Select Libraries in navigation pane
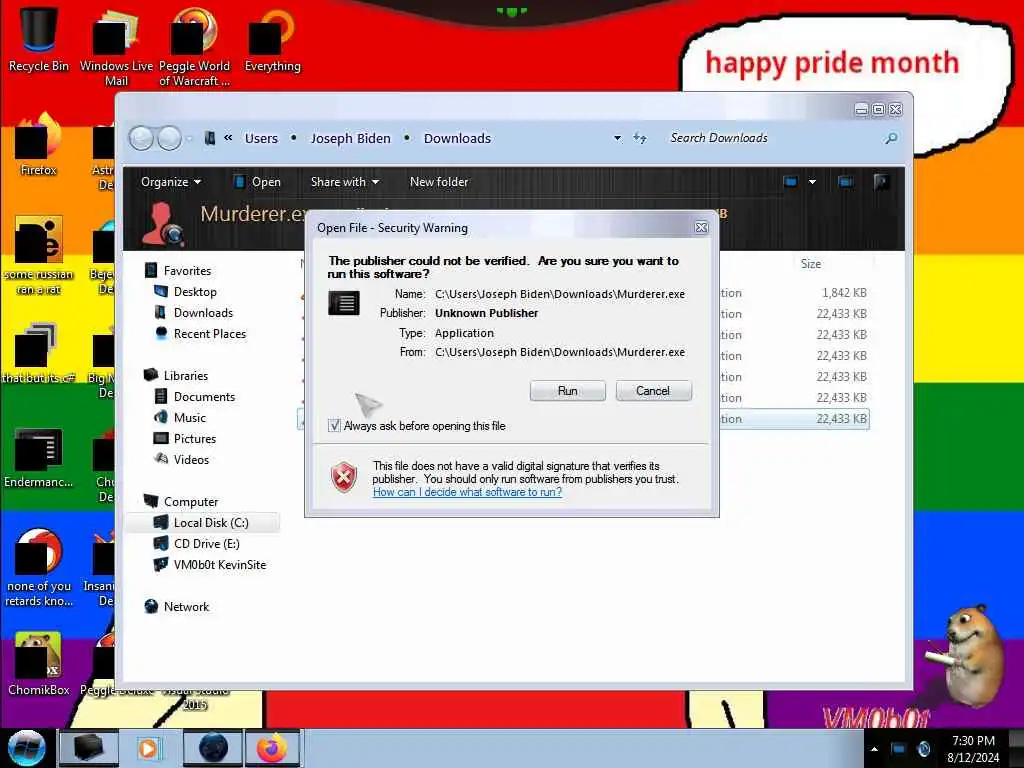Screen dimensions: 1024x768 [x=185, y=376]
